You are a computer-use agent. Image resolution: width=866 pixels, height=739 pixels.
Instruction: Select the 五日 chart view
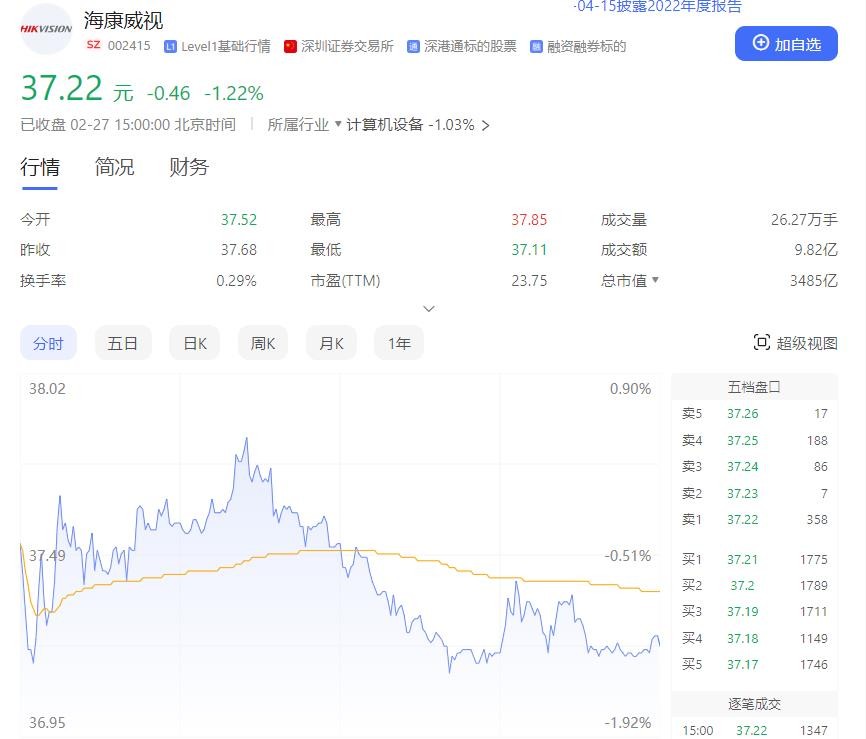point(123,343)
